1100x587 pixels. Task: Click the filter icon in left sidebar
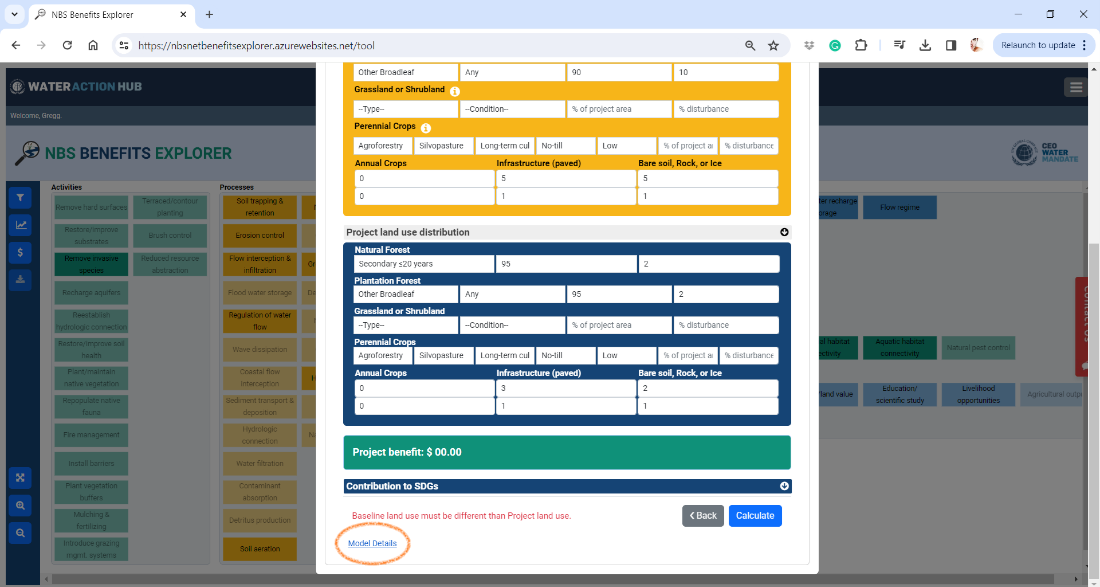coord(20,198)
